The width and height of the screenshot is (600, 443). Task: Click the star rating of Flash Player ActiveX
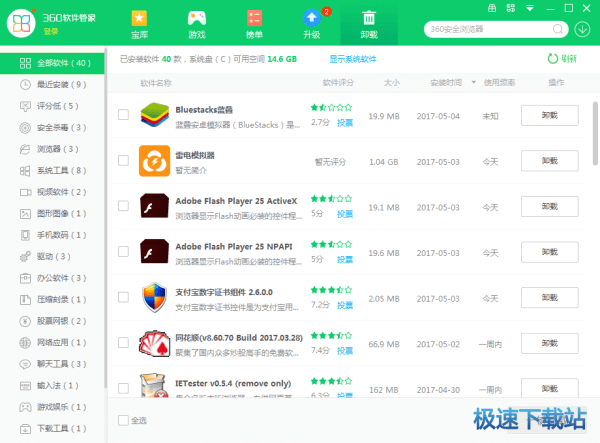pos(331,199)
